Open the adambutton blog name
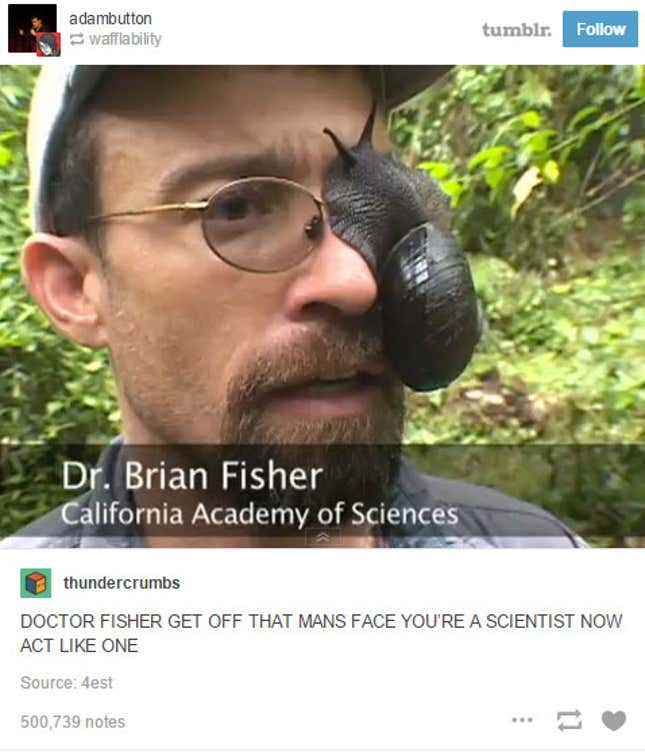 [110, 18]
